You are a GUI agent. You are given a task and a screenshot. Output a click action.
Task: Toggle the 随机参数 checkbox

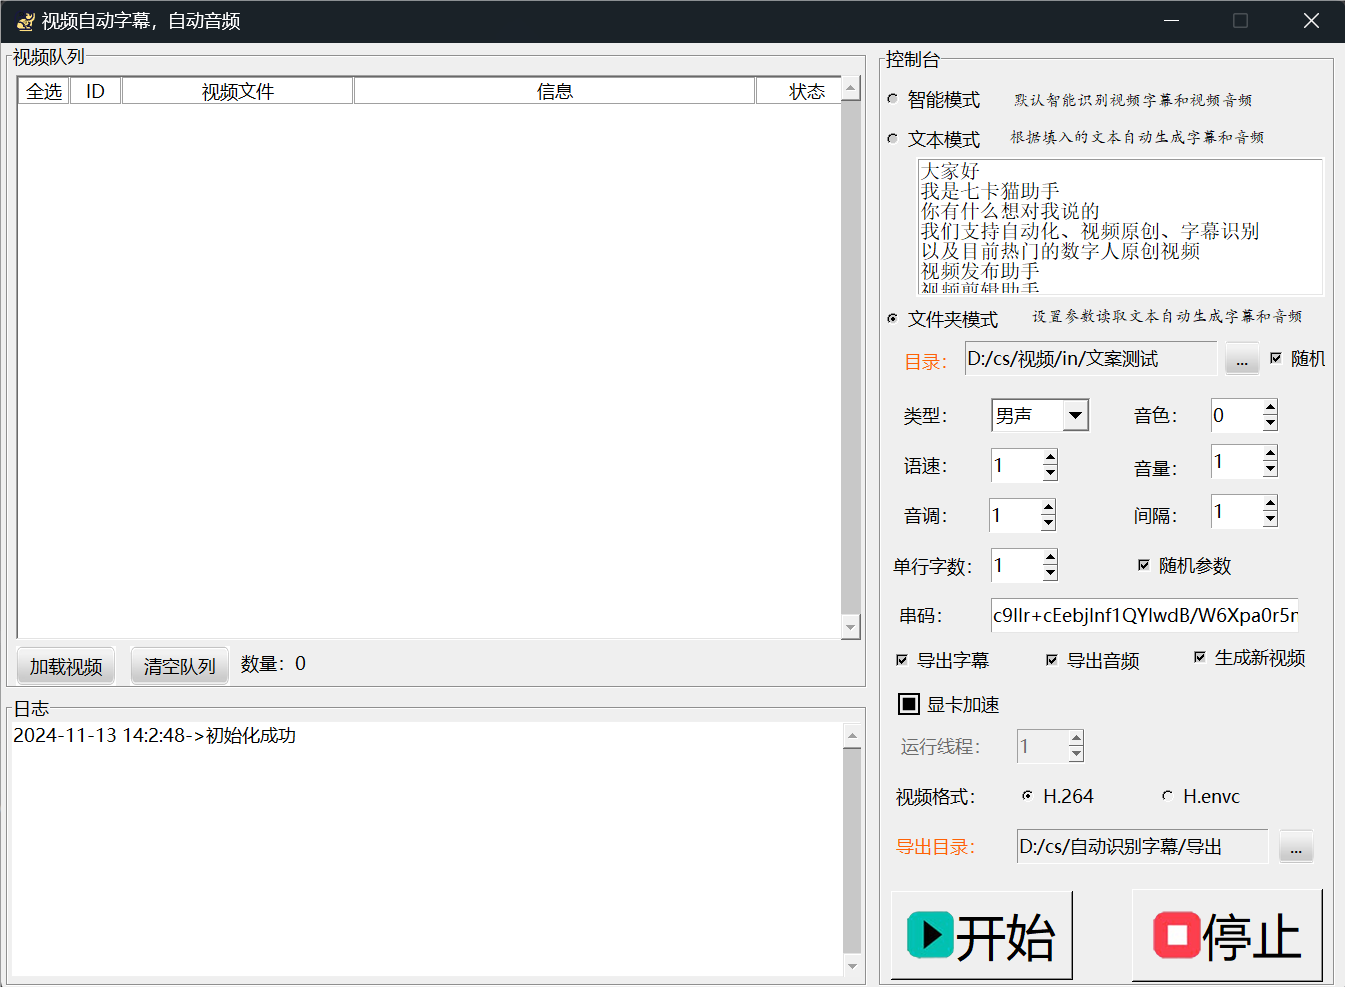(1144, 565)
